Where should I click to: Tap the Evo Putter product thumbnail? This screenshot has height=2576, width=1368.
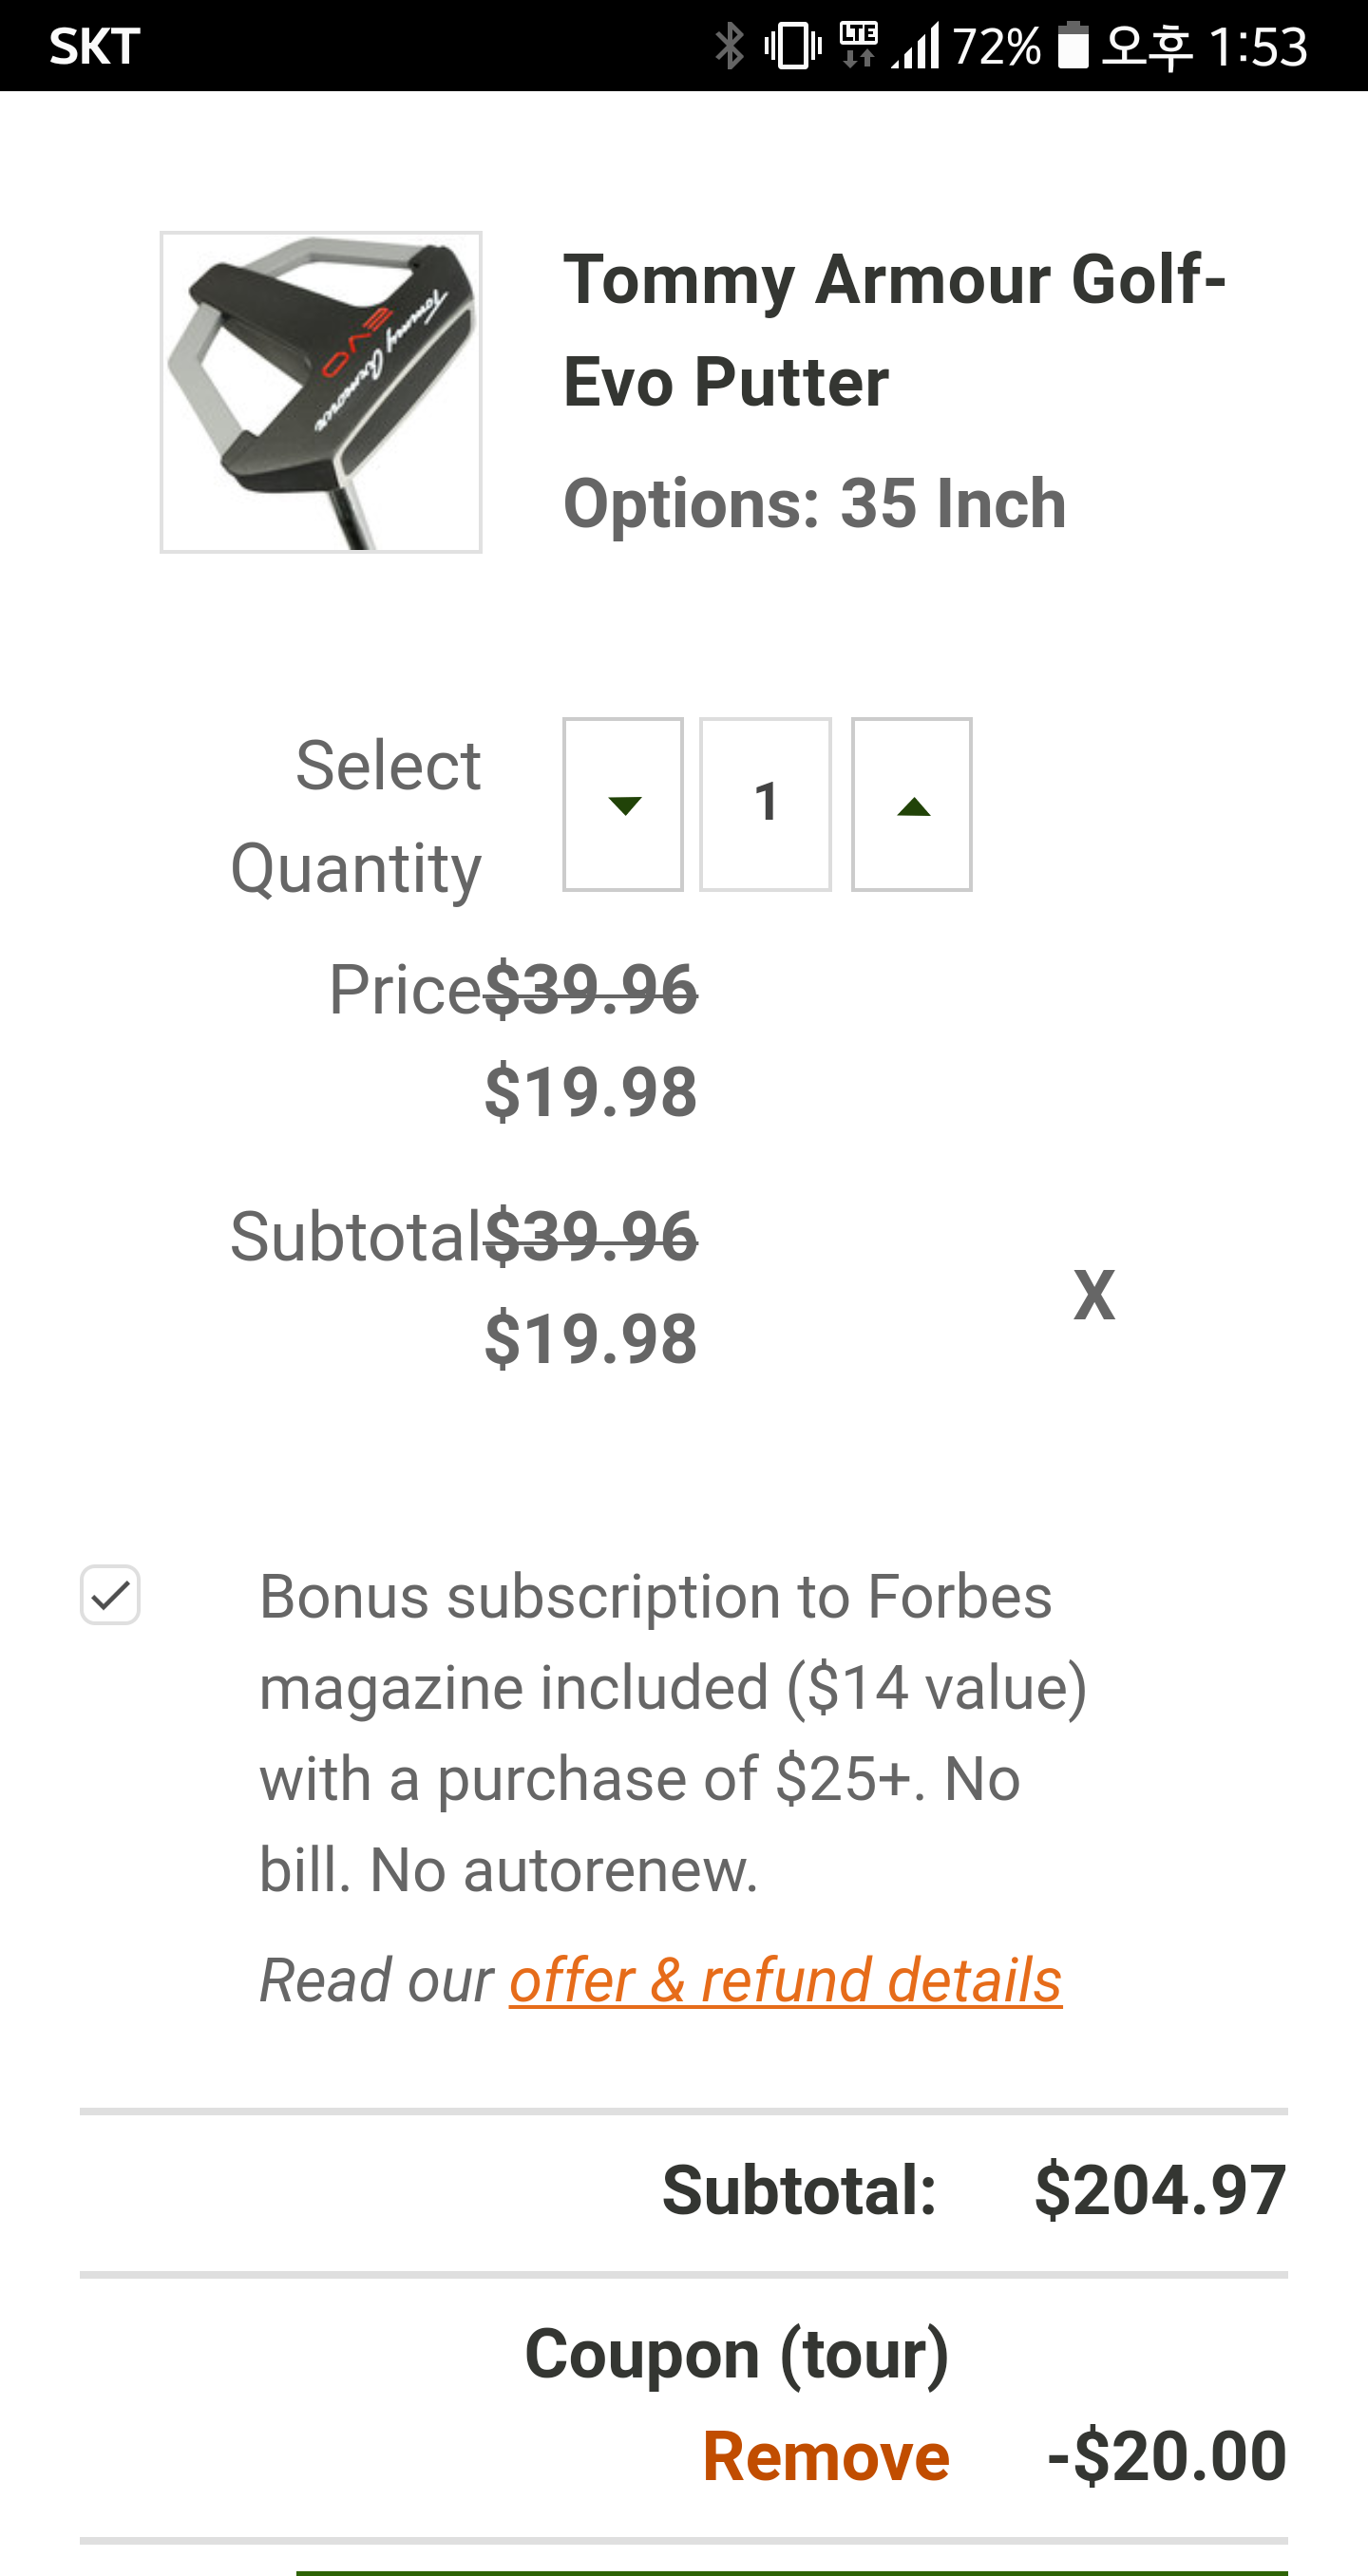(x=321, y=392)
